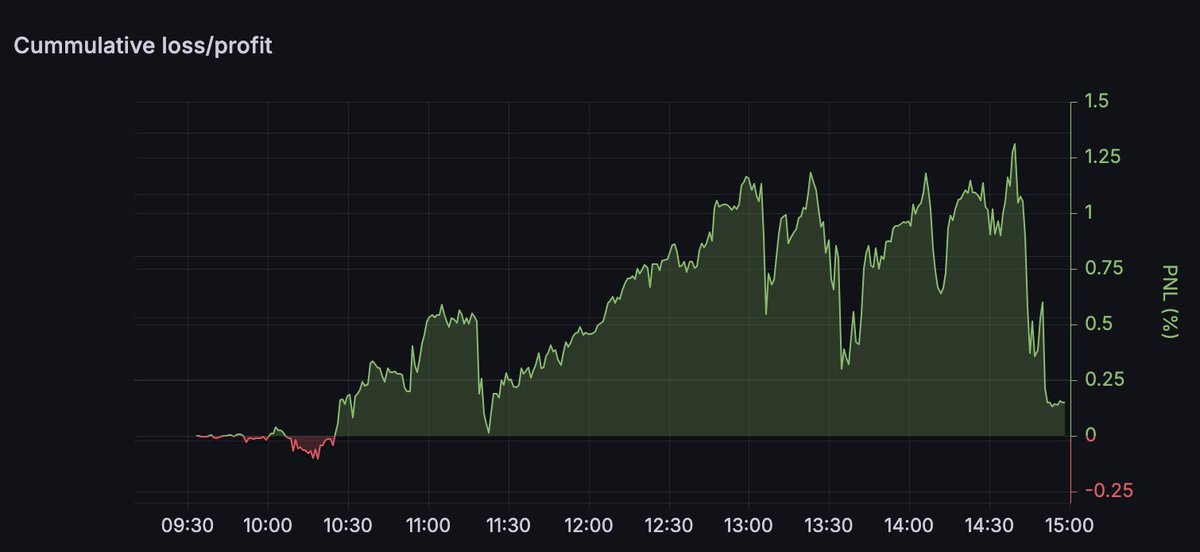Select the 14:30 time axis label
The image size is (1200, 552).
tap(987, 524)
